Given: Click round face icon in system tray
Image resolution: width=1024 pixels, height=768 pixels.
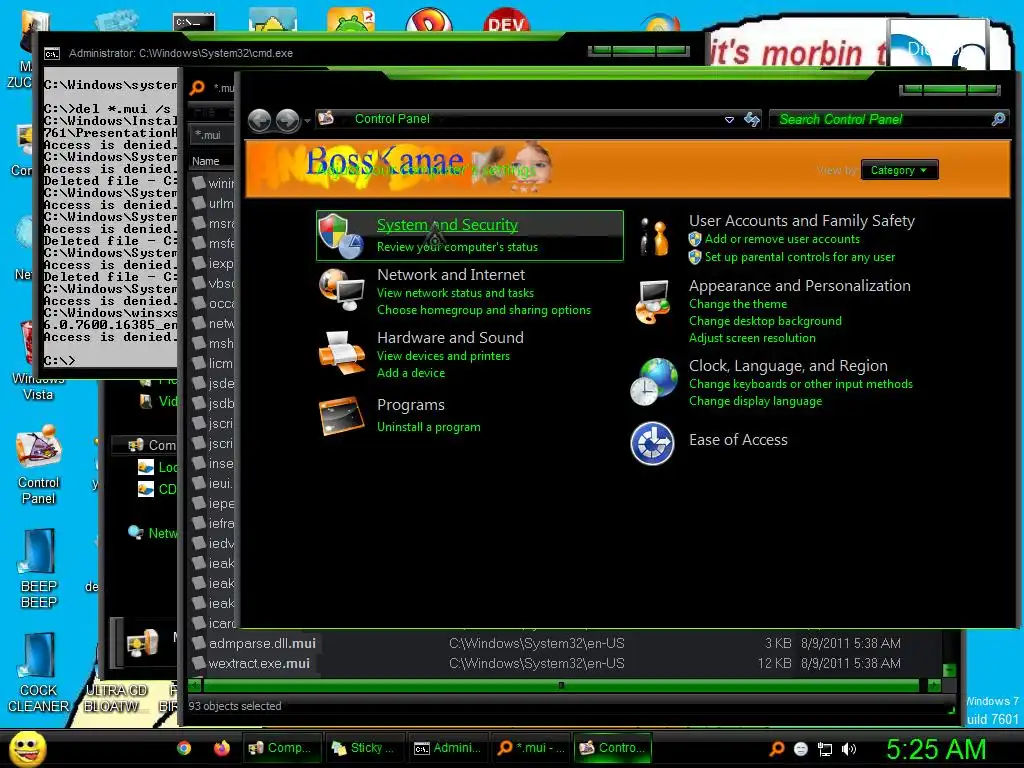Looking at the screenshot, I should pyautogui.click(x=801, y=749).
